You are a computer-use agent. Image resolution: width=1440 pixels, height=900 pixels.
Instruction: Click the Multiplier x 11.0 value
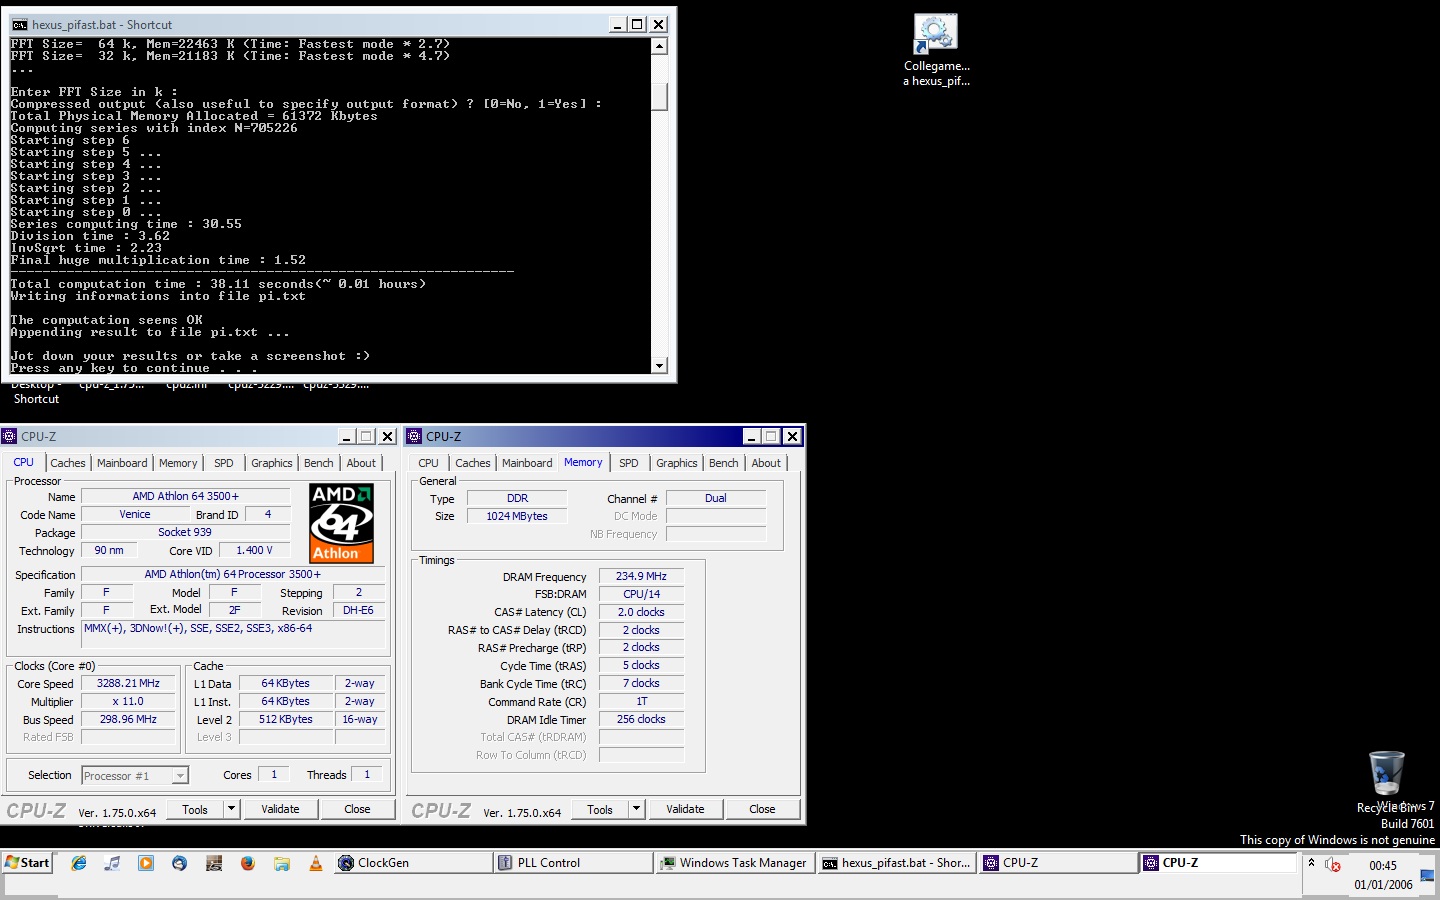(128, 701)
